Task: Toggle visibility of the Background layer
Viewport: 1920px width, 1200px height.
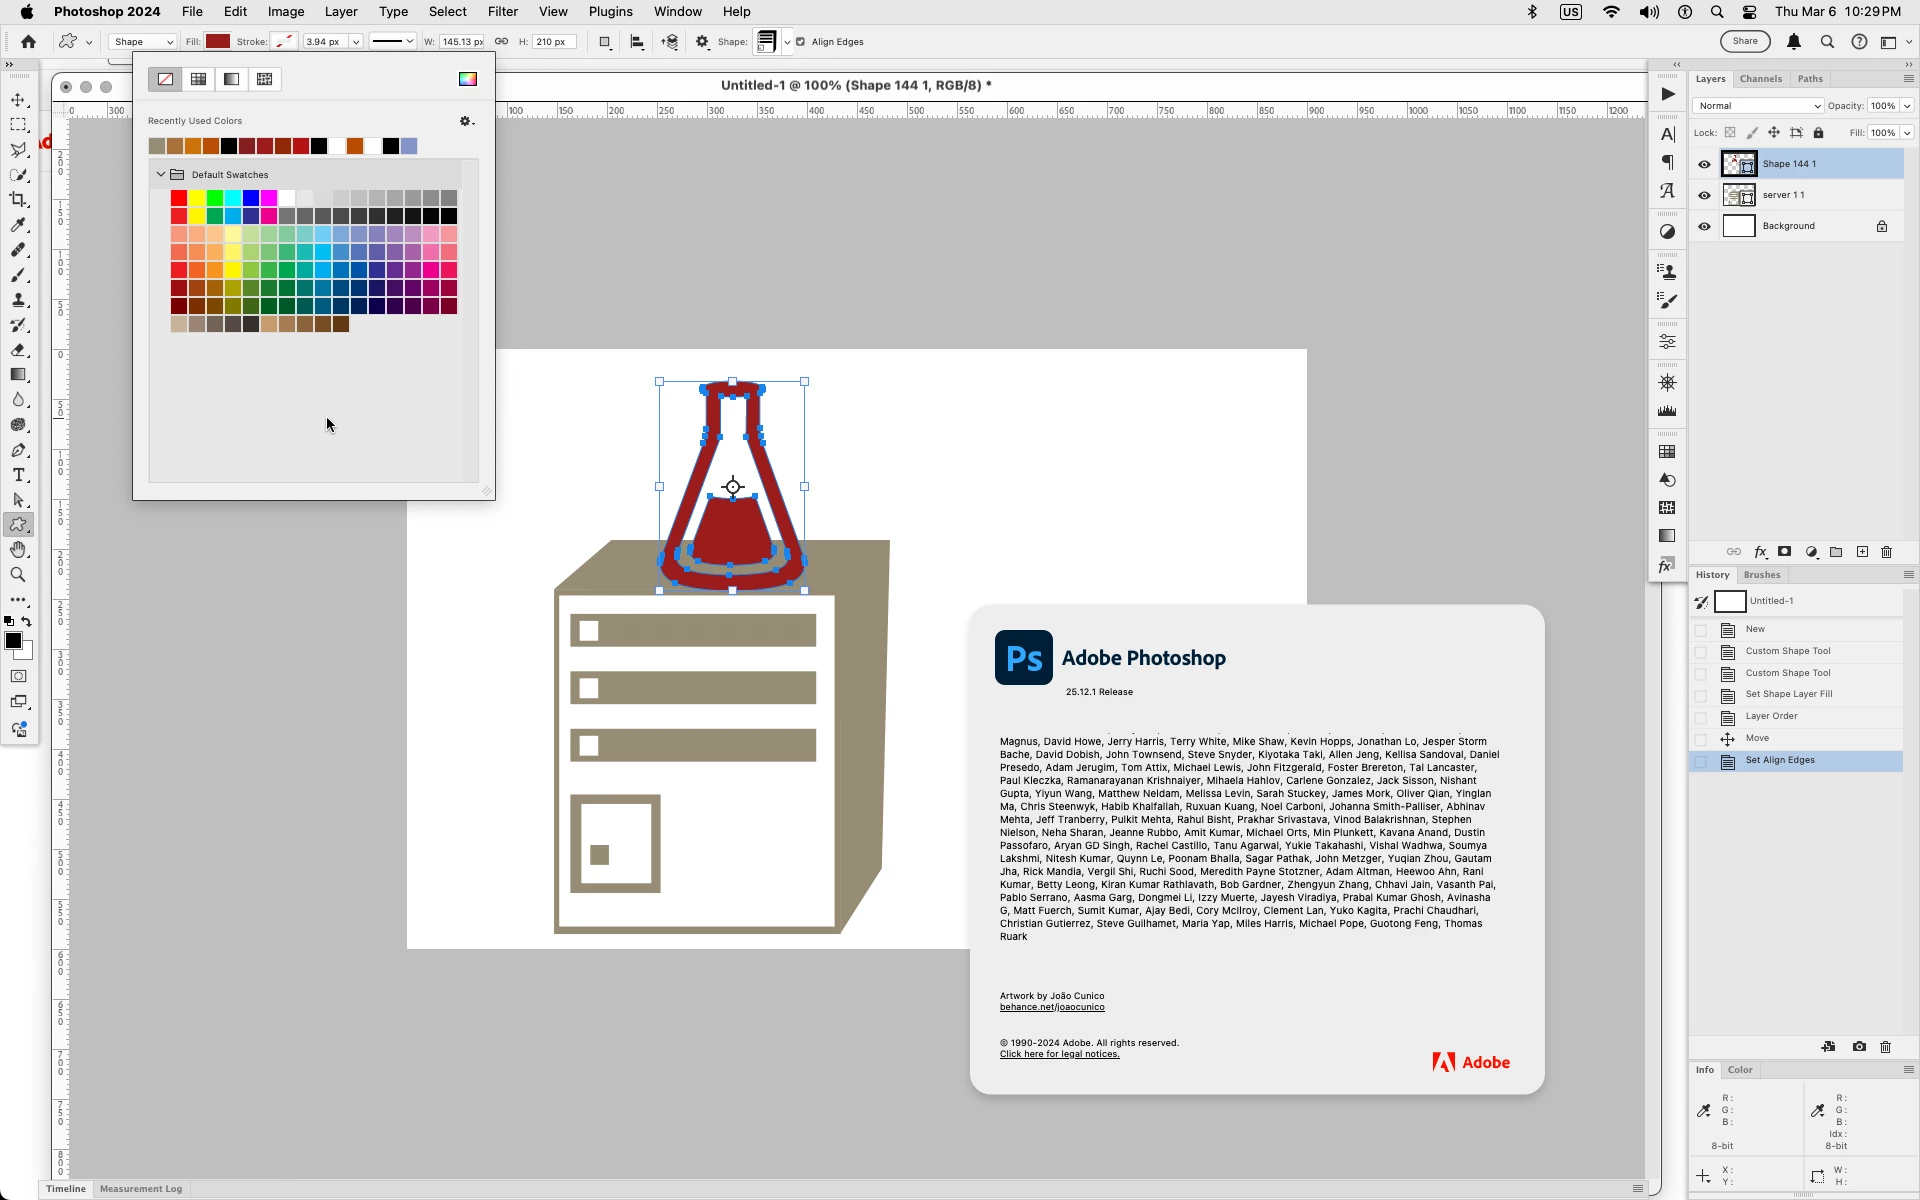Action: tap(1704, 226)
